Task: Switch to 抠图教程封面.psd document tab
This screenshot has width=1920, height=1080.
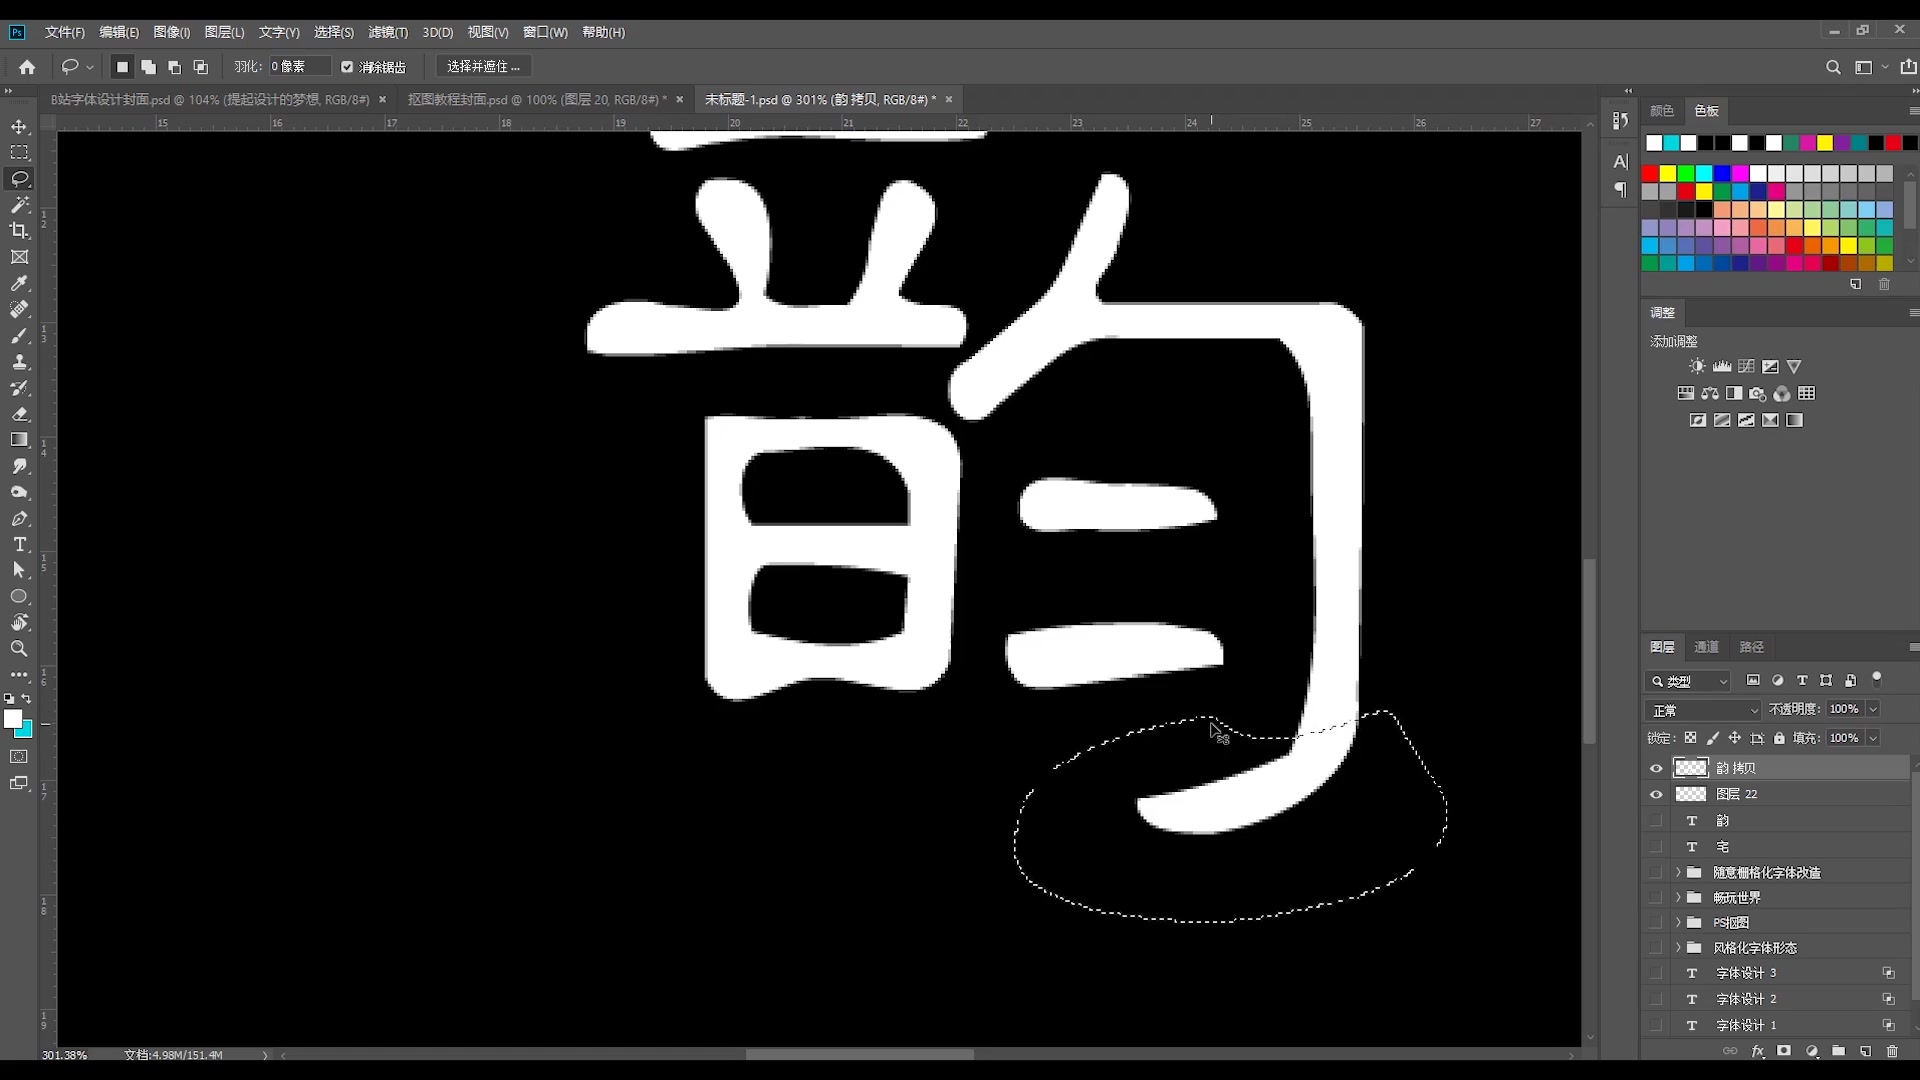Action: coord(536,100)
